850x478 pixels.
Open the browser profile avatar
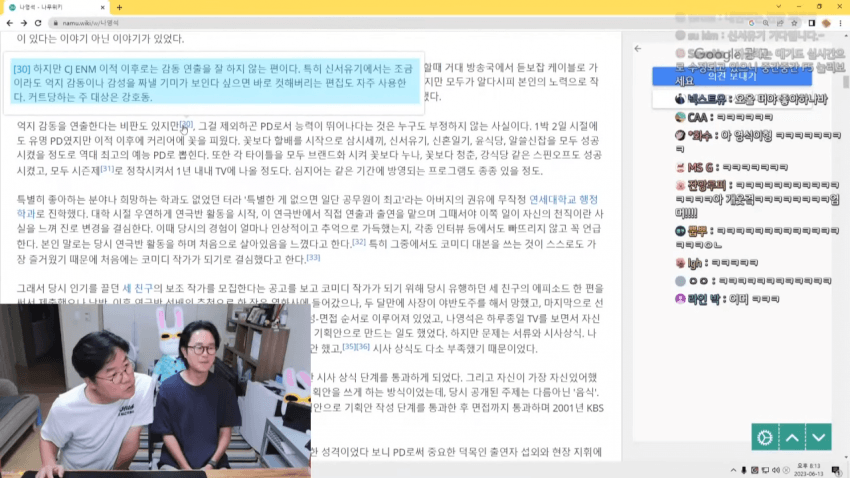(x=826, y=23)
